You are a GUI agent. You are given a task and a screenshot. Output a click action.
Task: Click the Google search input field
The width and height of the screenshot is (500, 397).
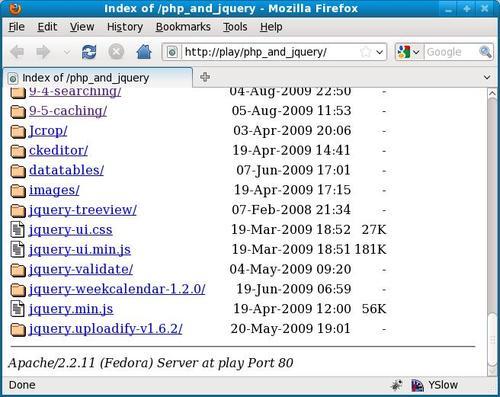pos(451,52)
